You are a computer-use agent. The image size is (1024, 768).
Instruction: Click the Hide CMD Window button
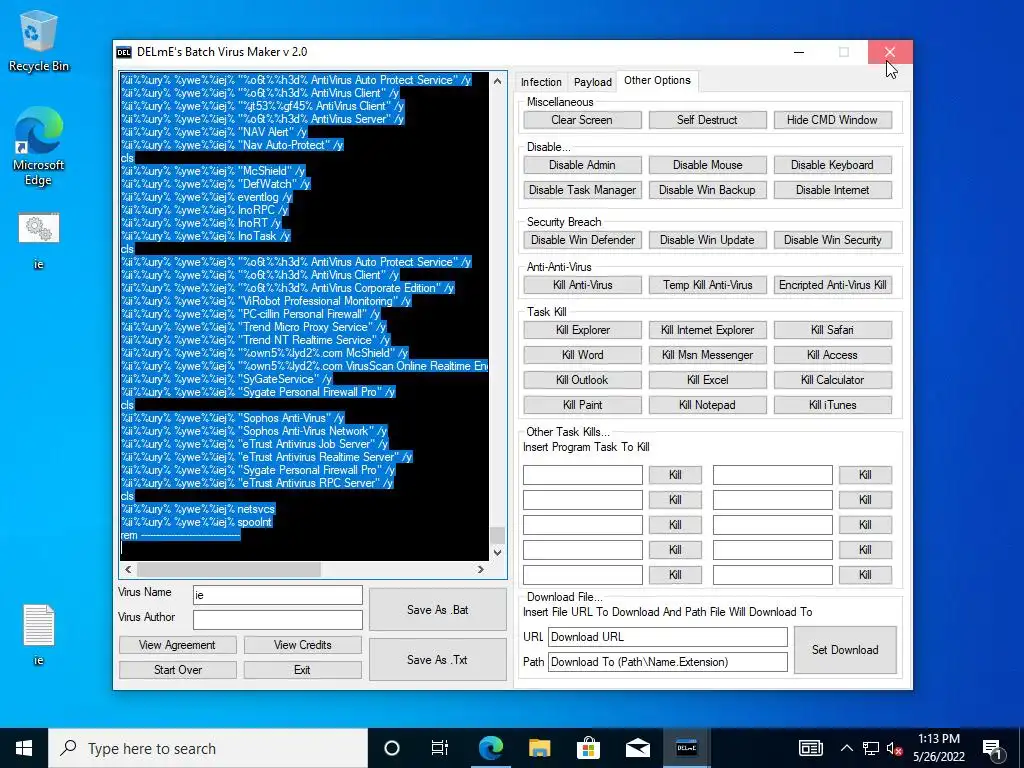point(832,120)
